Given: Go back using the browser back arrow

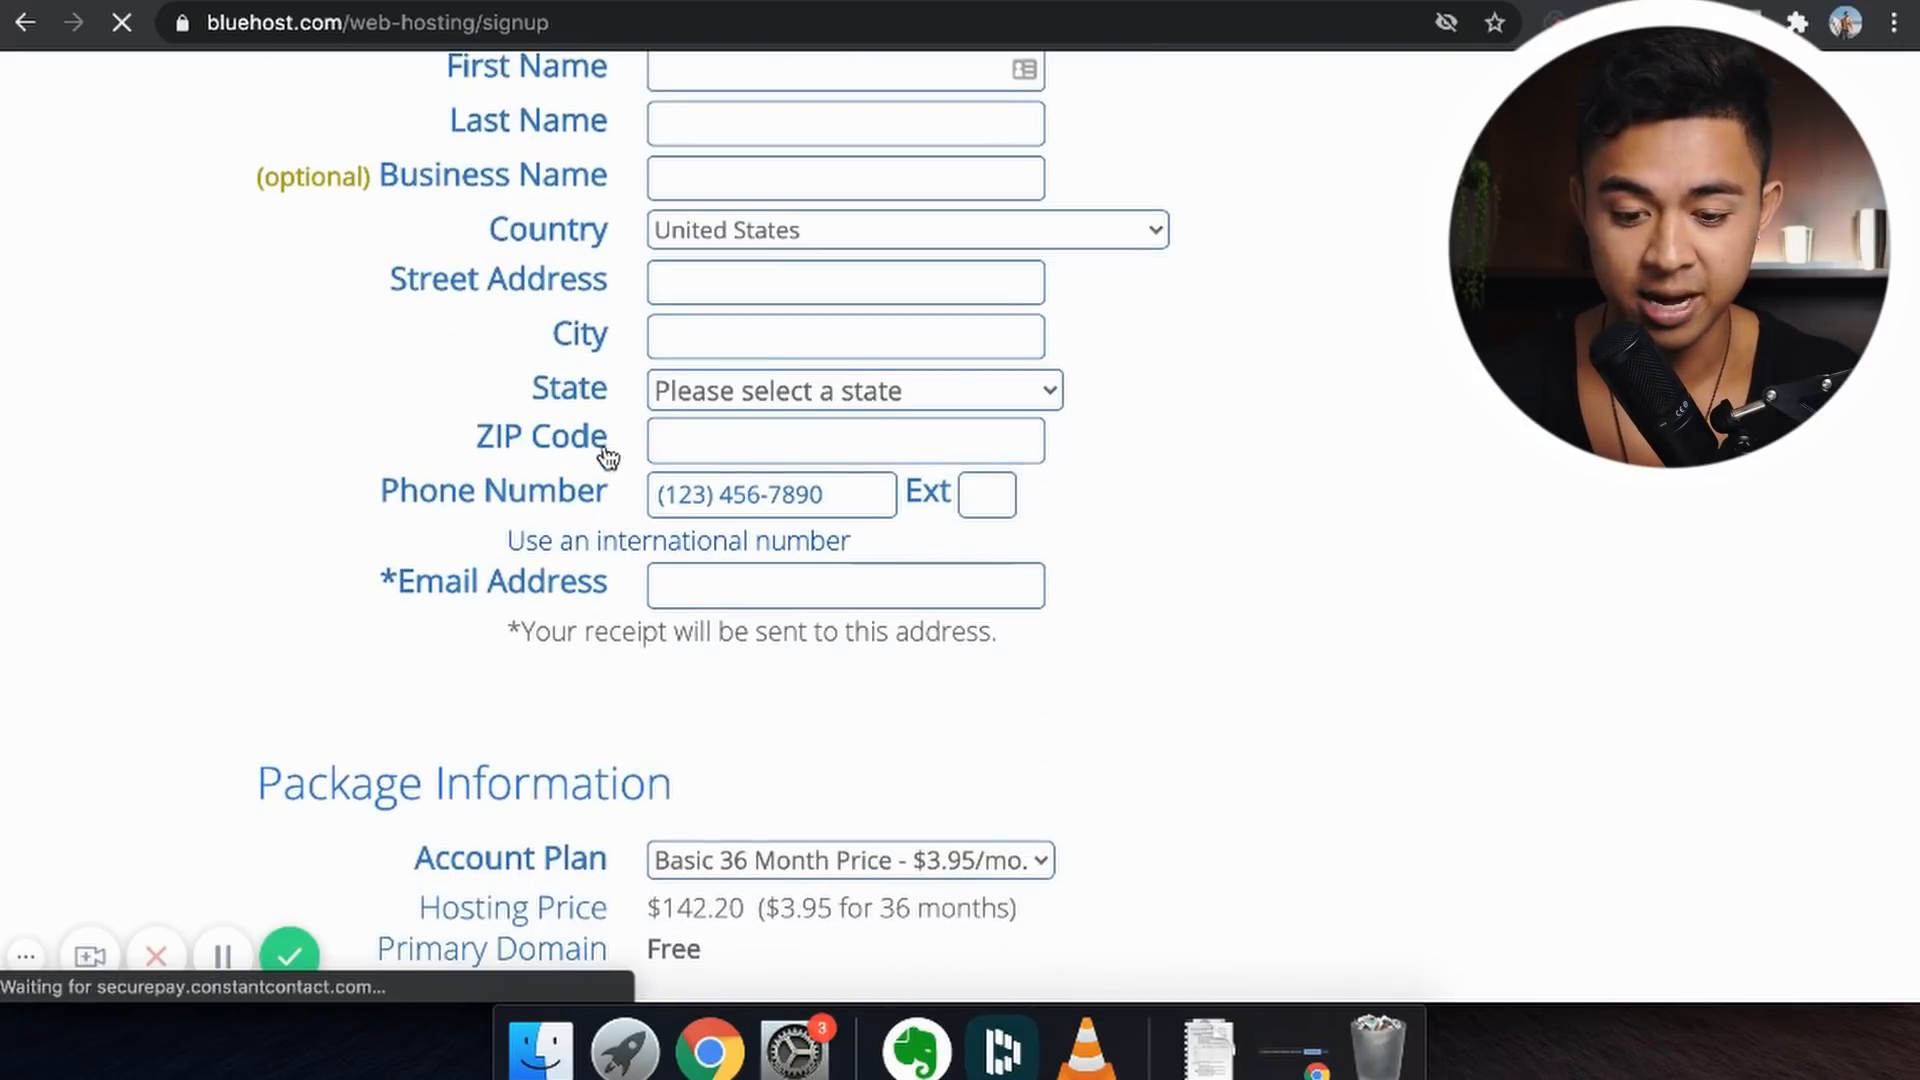Looking at the screenshot, I should click(26, 22).
